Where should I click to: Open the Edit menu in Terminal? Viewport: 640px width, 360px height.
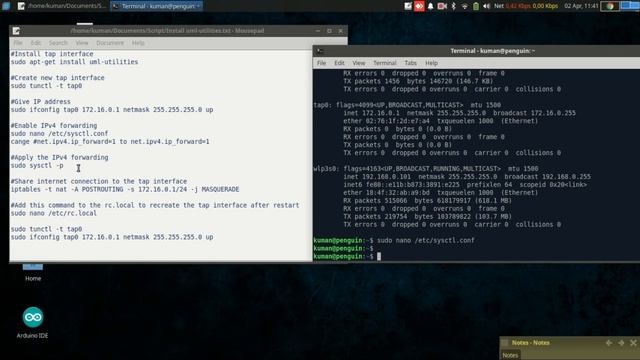click(x=340, y=63)
